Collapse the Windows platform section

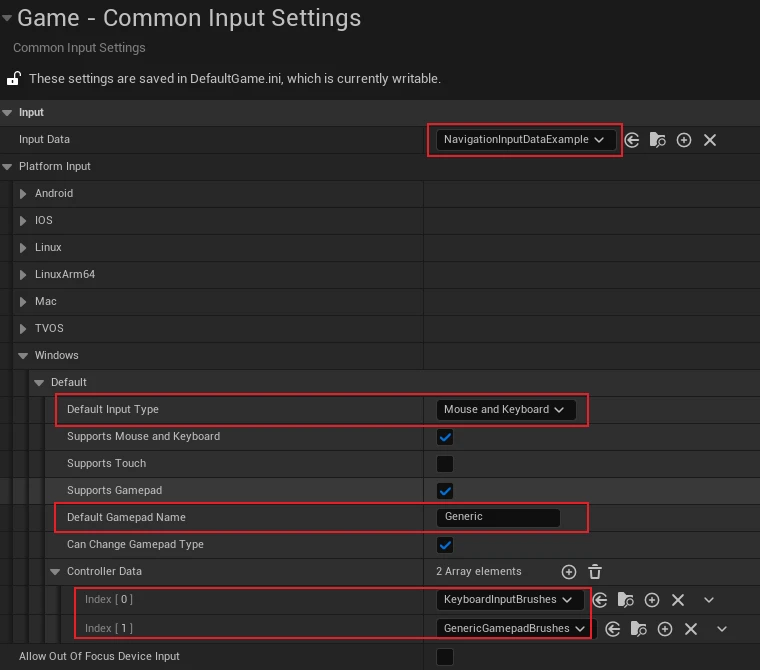(23, 356)
